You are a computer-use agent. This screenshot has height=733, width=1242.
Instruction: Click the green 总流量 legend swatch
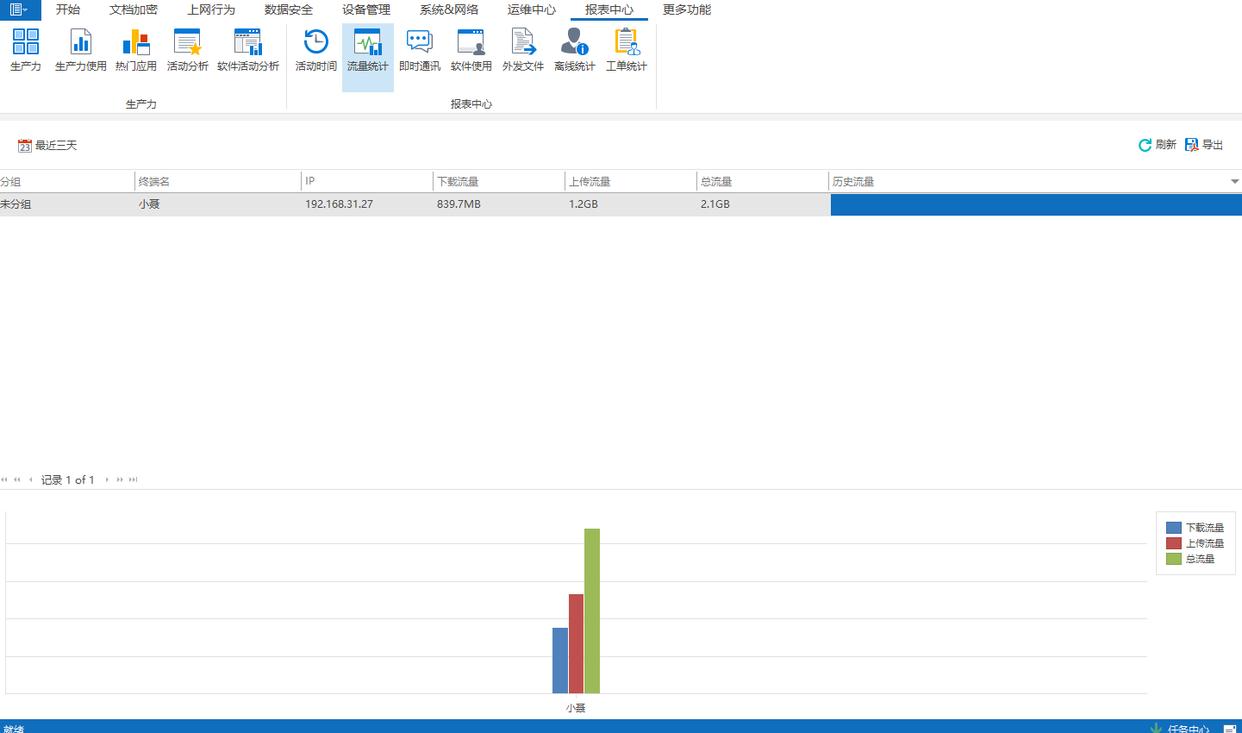[1173, 559]
